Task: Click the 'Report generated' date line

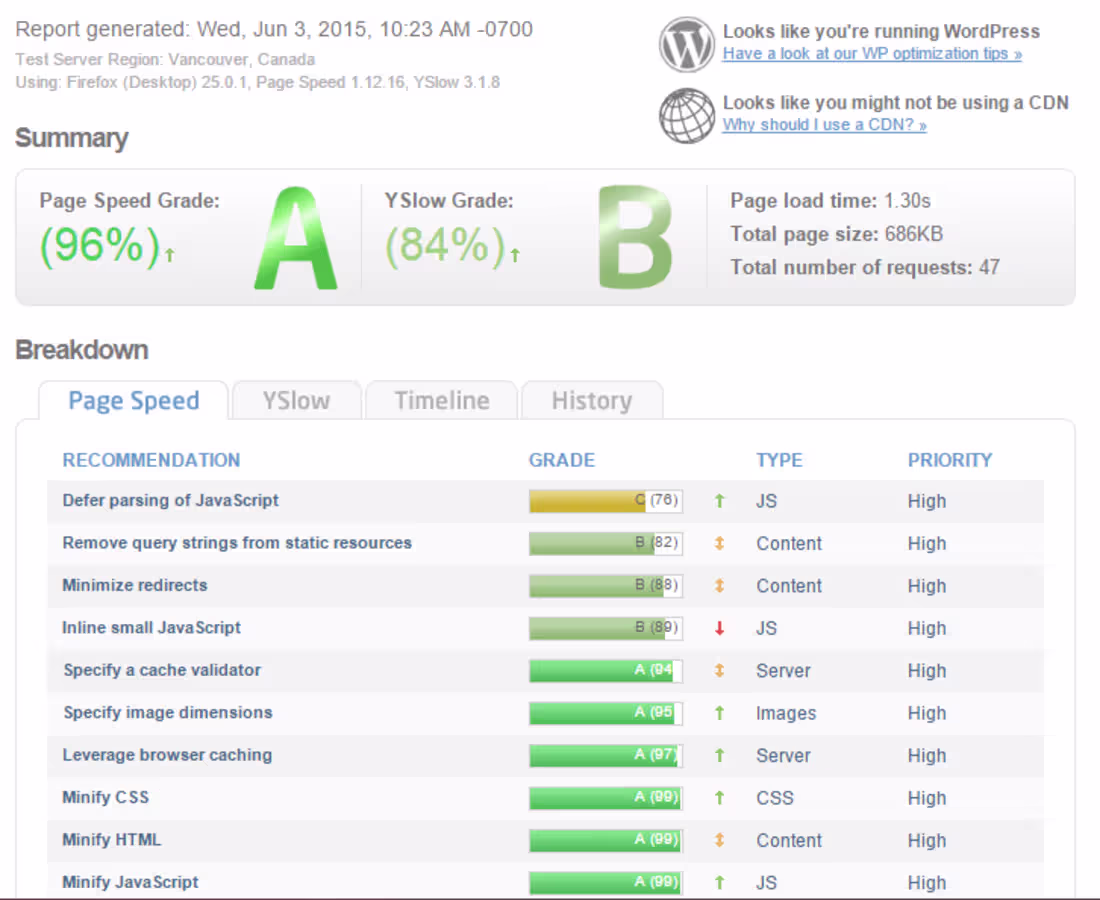Action: [x=274, y=29]
